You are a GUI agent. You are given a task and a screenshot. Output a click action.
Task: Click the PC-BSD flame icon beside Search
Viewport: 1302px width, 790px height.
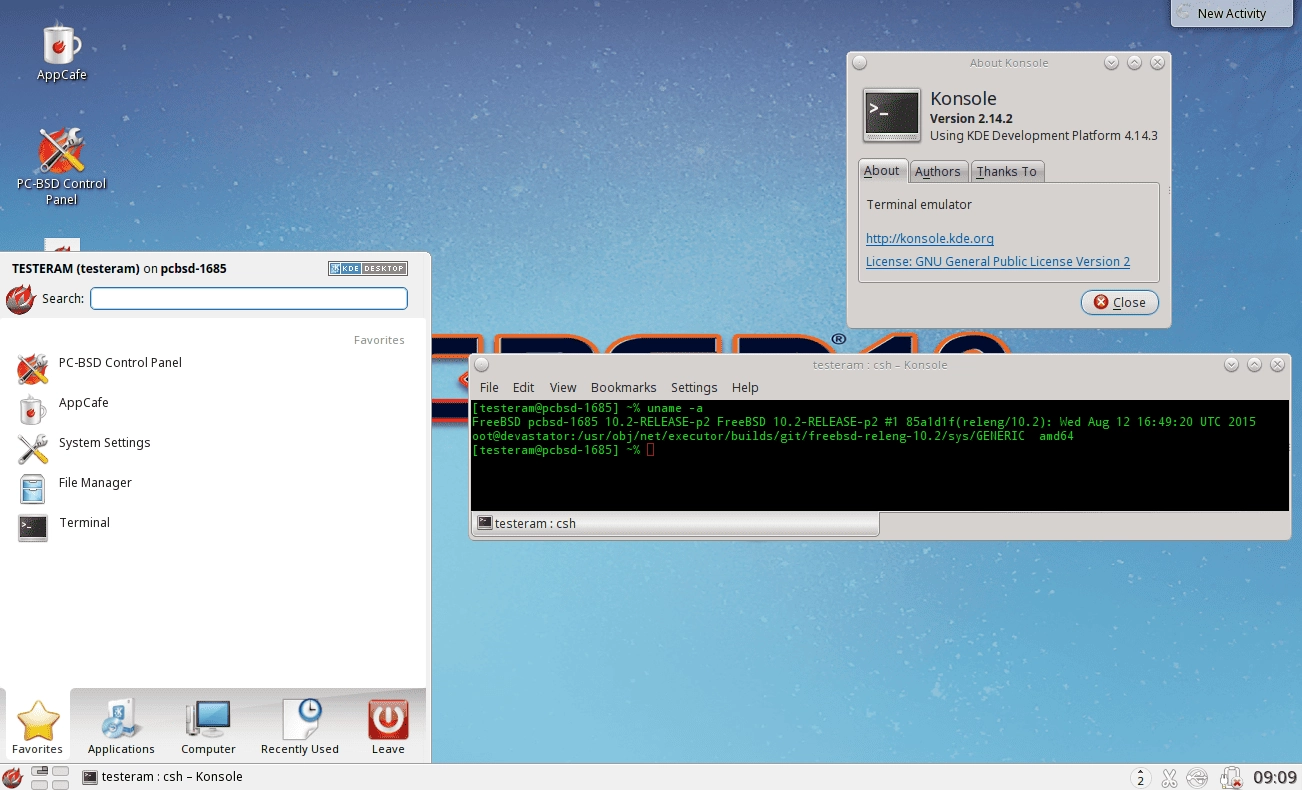click(x=20, y=299)
